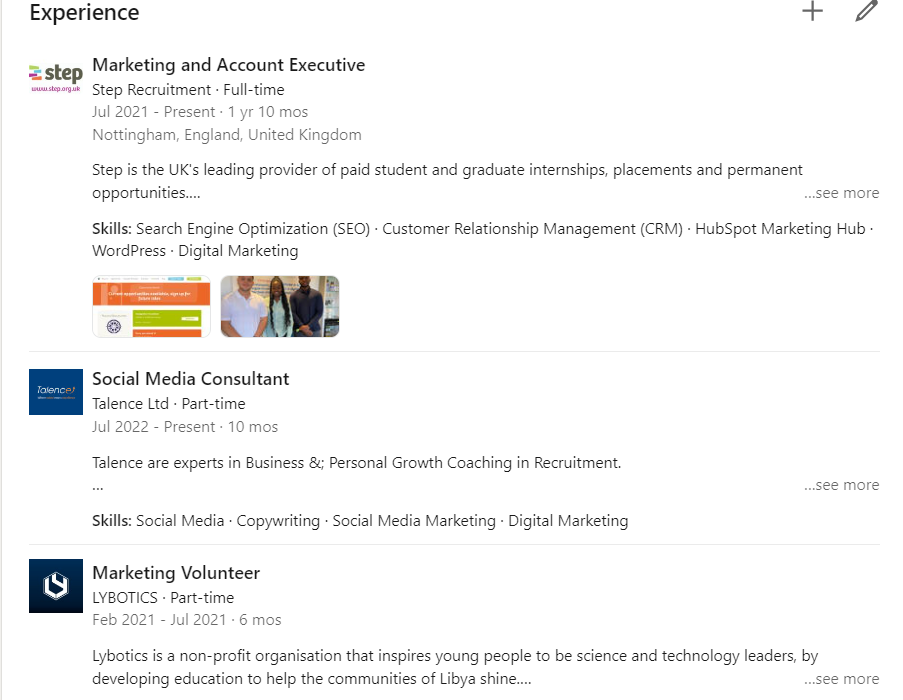Click the Nottingham, England location text
The height and width of the screenshot is (700, 903).
point(227,135)
